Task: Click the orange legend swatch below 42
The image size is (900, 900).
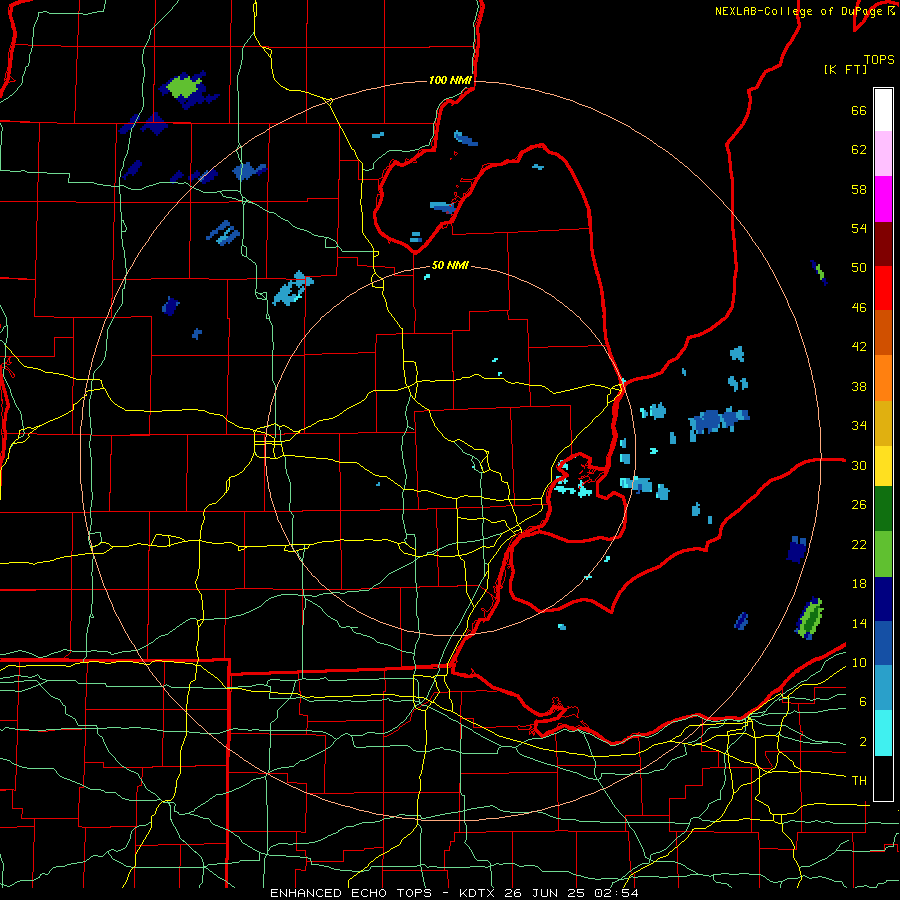Action: [883, 378]
